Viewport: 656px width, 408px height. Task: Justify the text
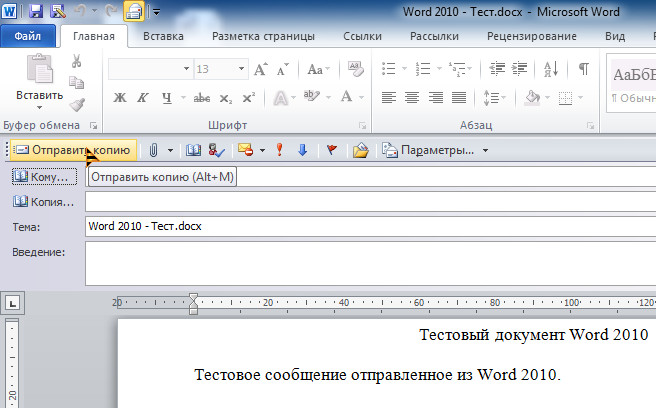pyautogui.click(x=459, y=98)
